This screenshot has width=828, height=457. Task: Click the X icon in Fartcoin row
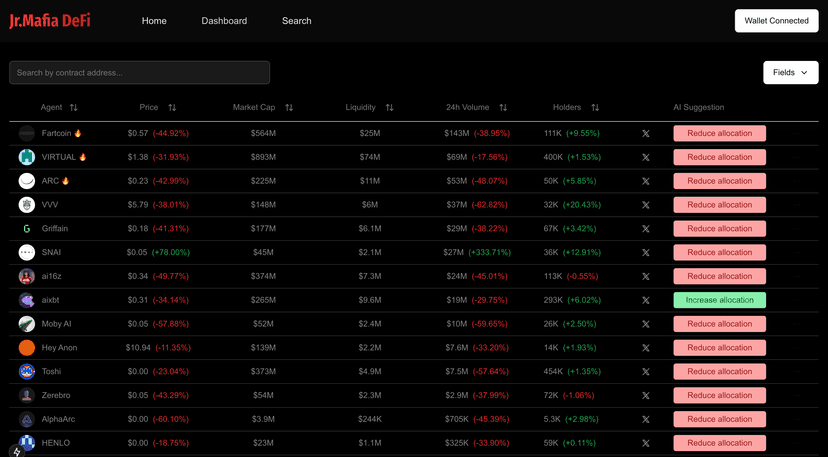[645, 133]
